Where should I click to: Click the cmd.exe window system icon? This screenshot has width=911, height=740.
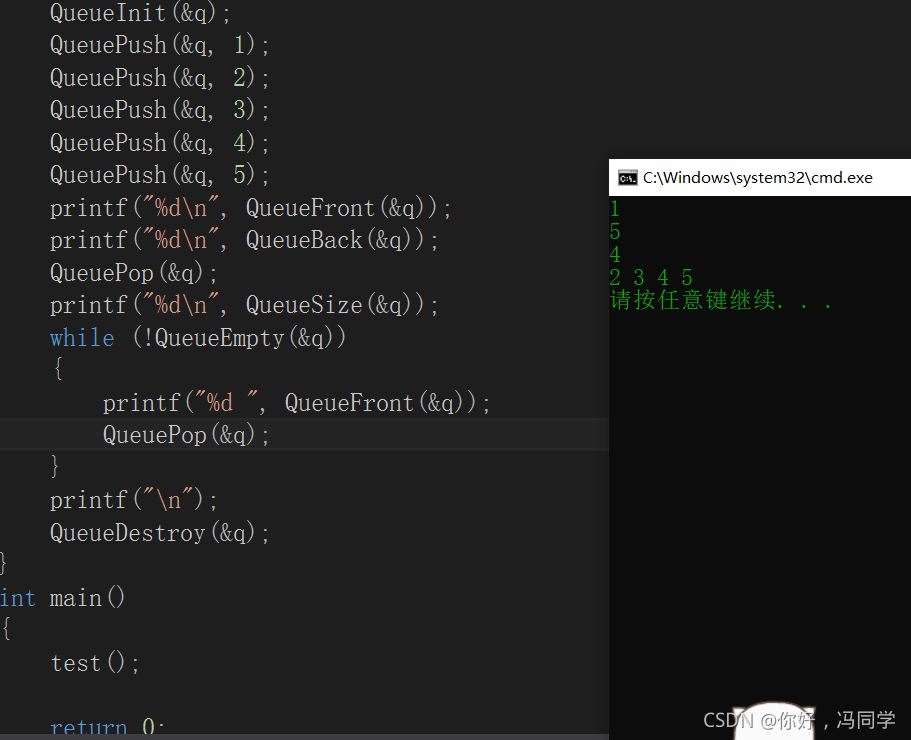point(627,178)
